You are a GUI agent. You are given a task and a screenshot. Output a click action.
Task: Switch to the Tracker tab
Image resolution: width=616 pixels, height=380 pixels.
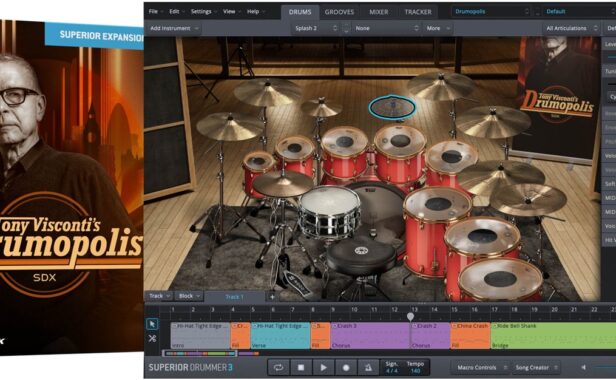pyautogui.click(x=418, y=12)
